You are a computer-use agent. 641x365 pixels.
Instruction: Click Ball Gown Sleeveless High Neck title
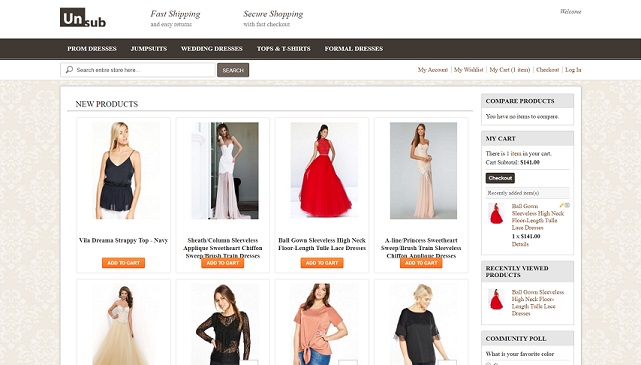tap(322, 244)
